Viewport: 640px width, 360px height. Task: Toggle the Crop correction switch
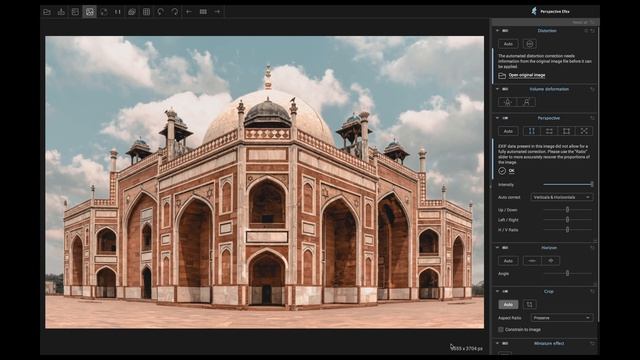point(505,291)
